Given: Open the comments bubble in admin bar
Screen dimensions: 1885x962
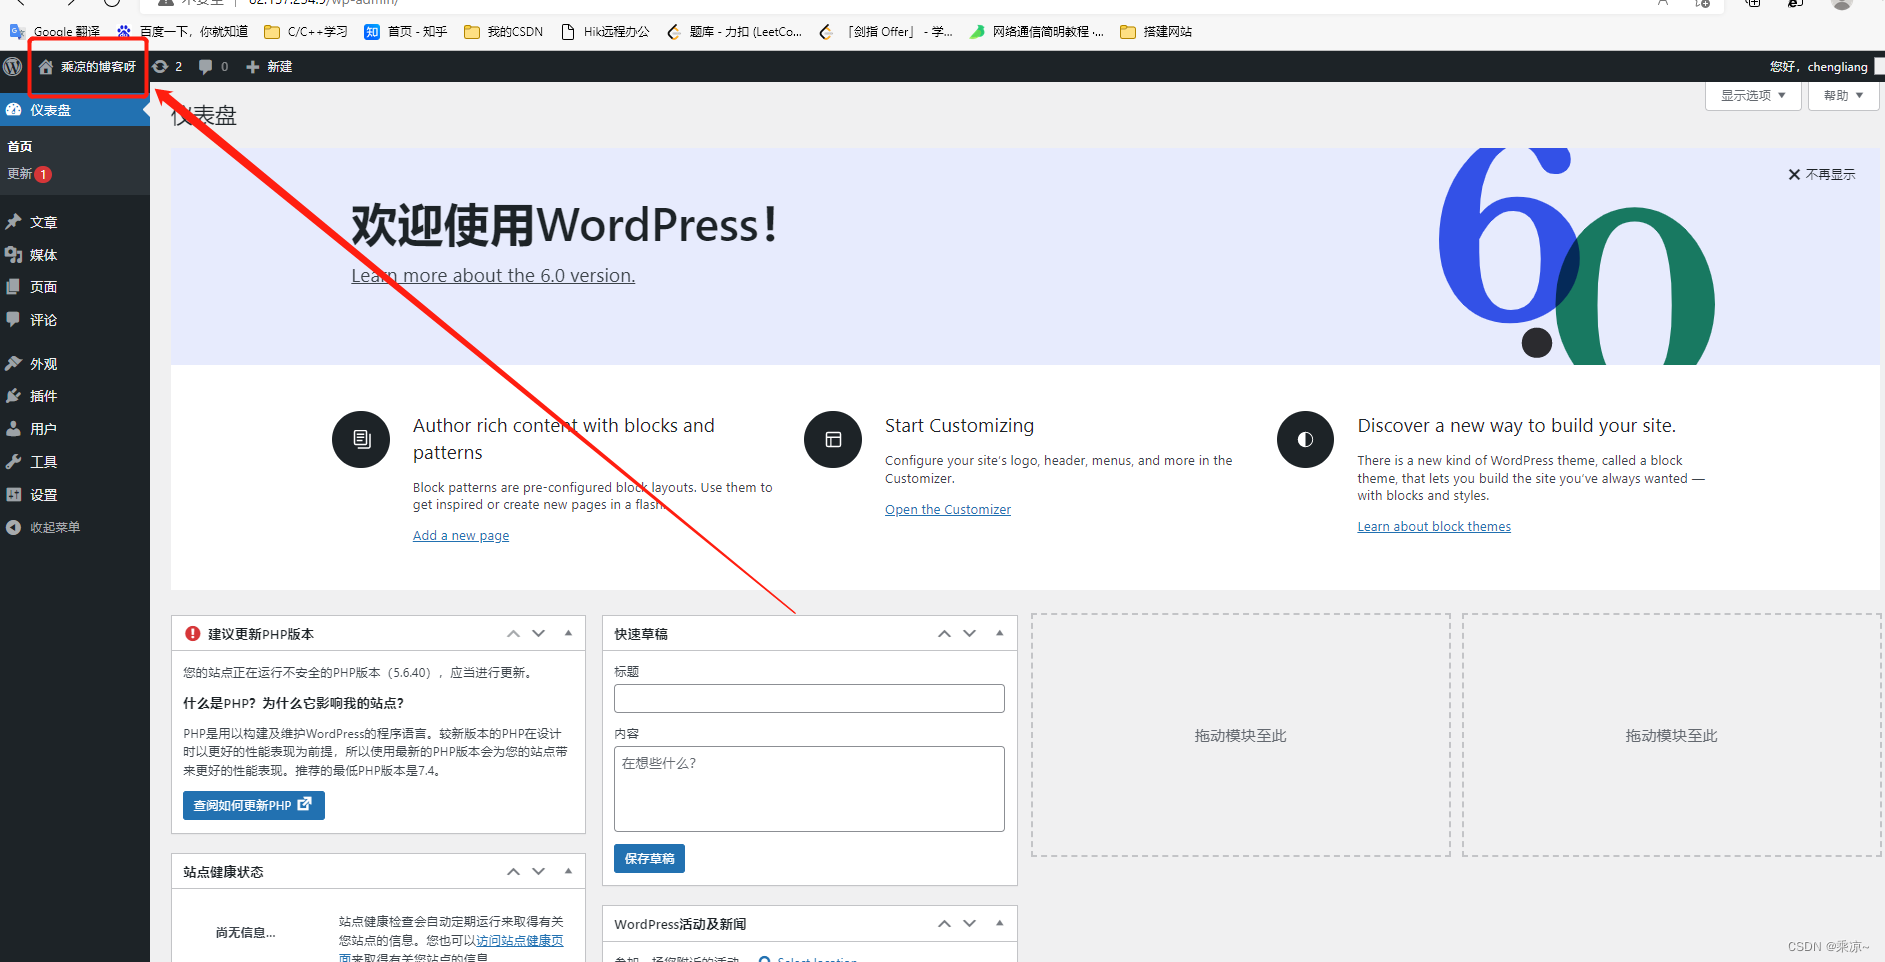Looking at the screenshot, I should [213, 66].
